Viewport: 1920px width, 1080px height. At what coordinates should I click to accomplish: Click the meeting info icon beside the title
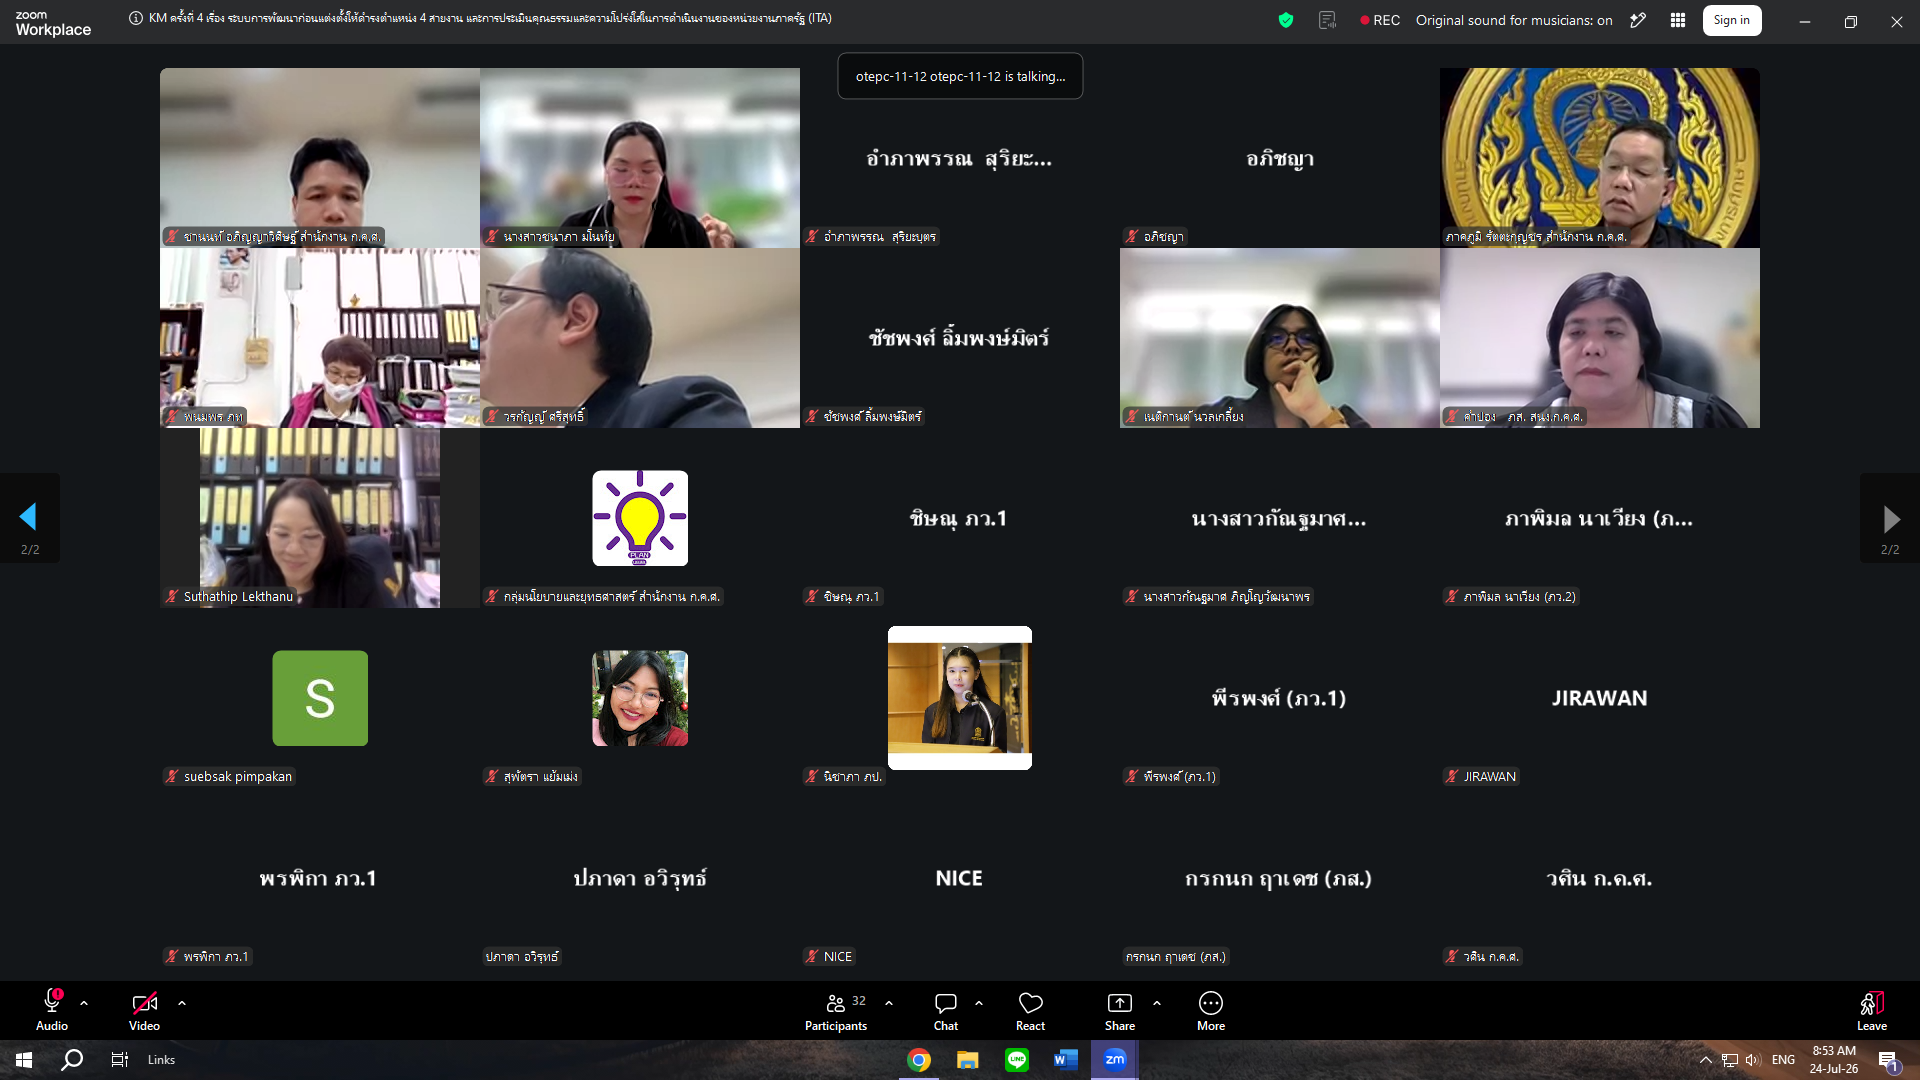[x=136, y=18]
